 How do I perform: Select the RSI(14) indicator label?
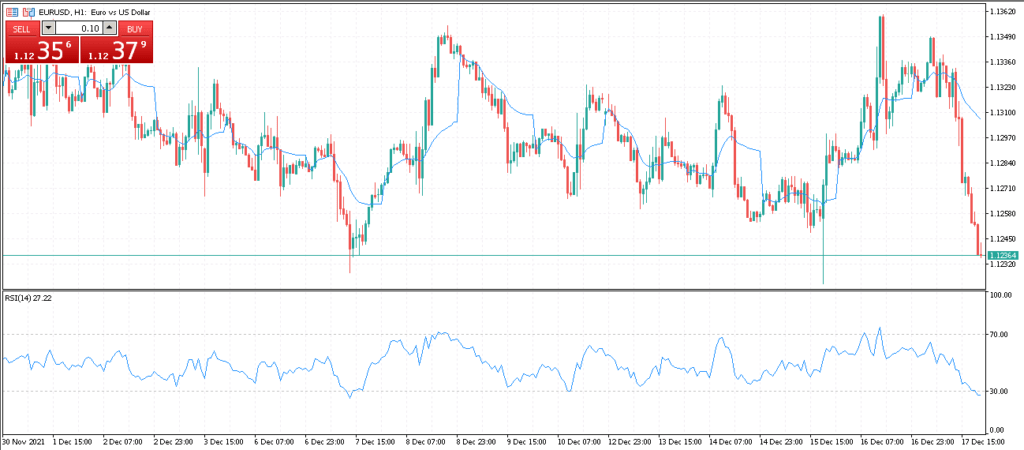click(28, 298)
